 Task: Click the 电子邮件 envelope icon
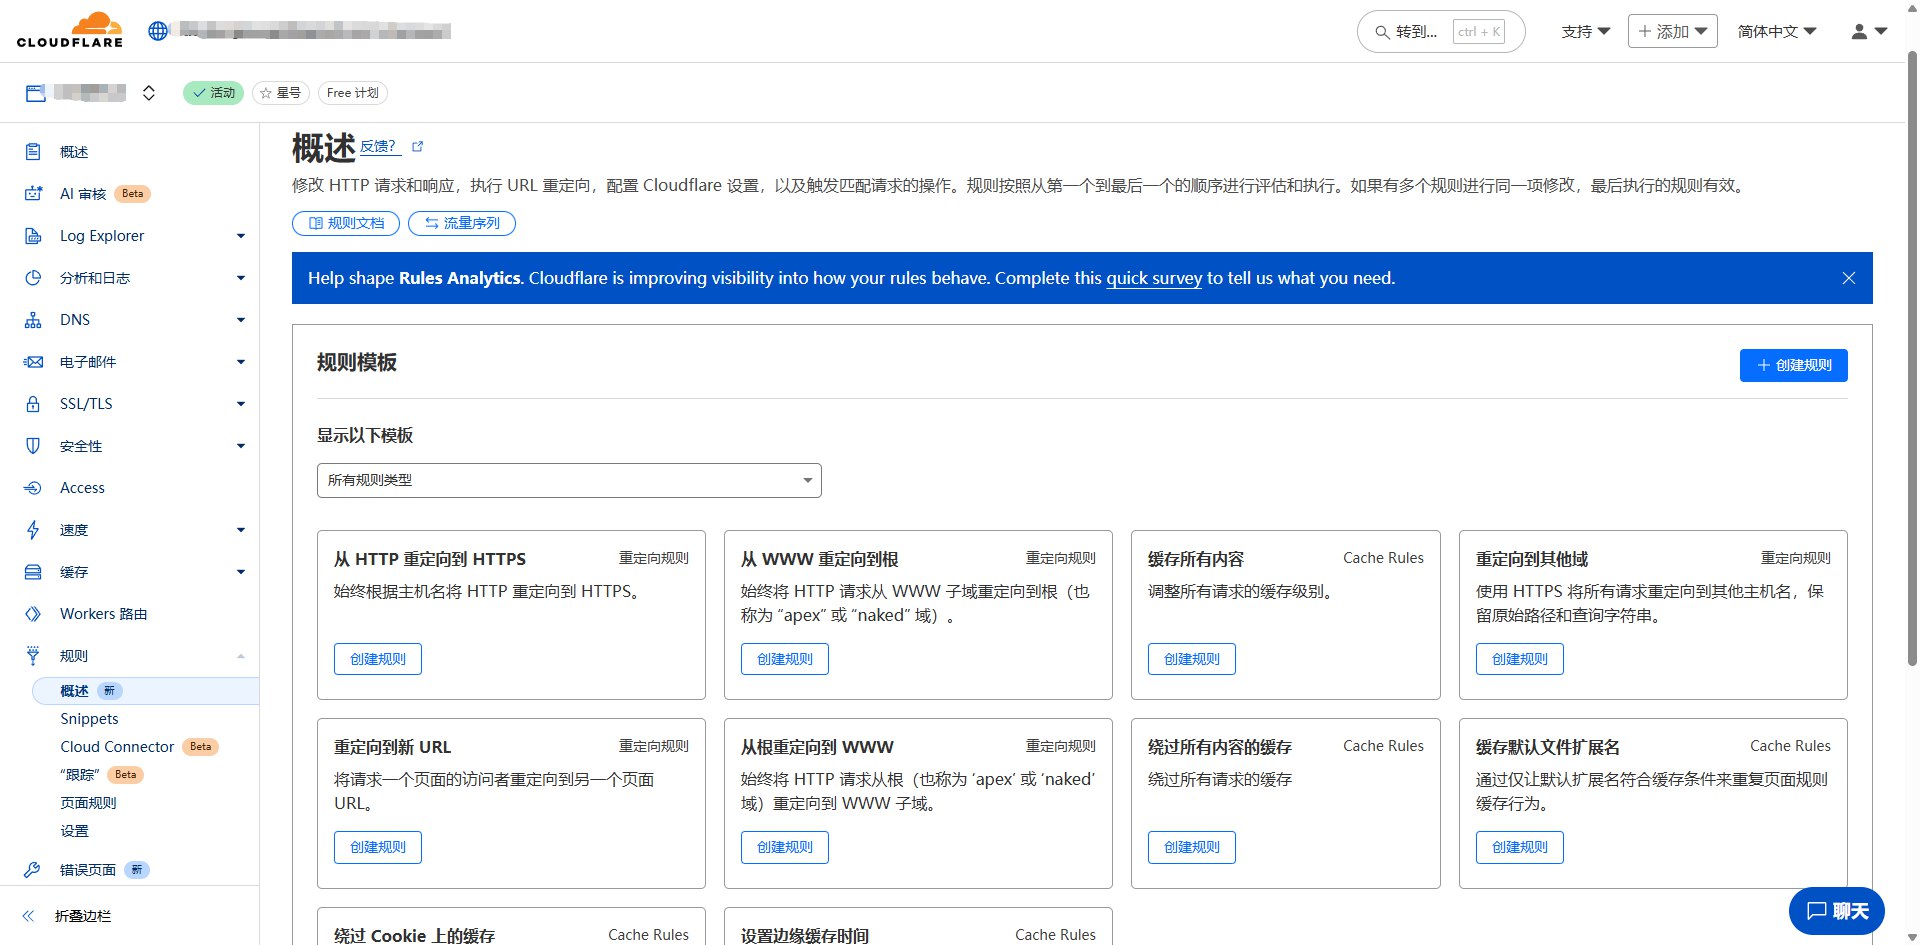(x=33, y=362)
